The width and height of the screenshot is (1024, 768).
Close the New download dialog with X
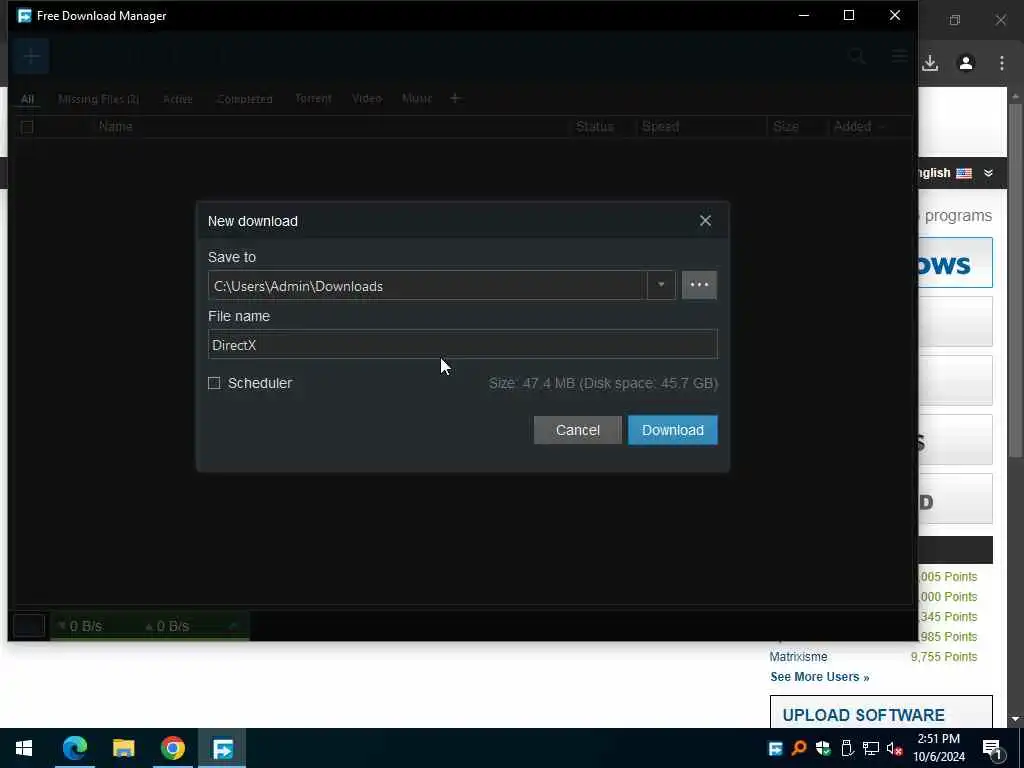705,221
